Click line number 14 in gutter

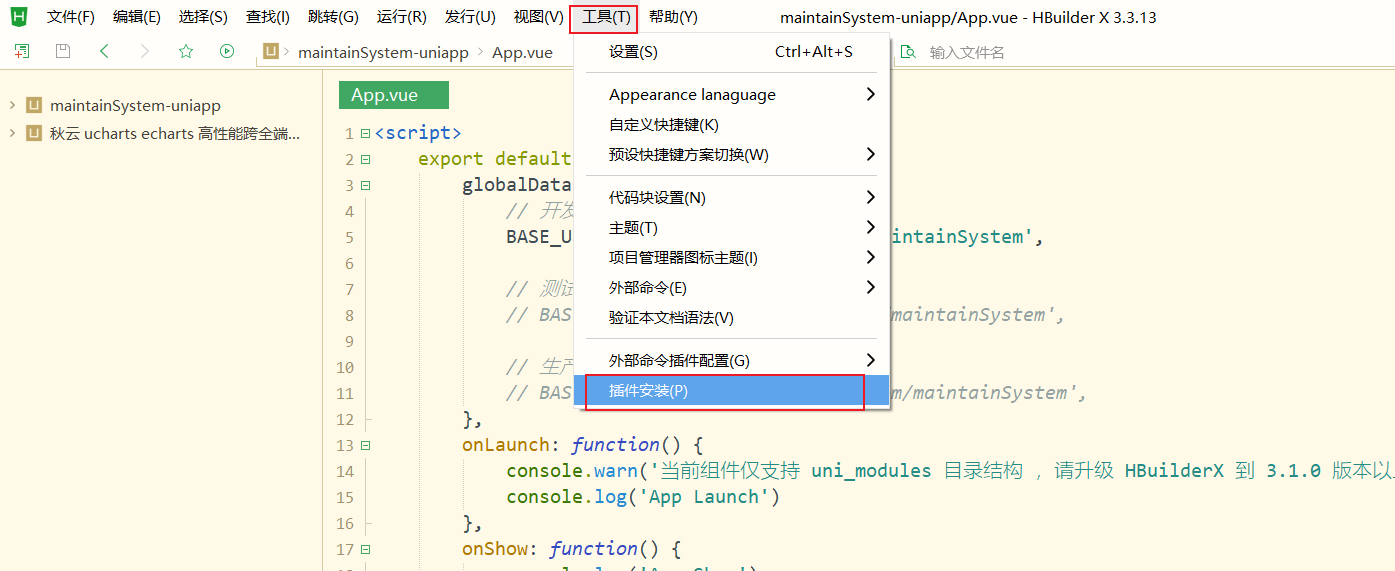pyautogui.click(x=345, y=471)
